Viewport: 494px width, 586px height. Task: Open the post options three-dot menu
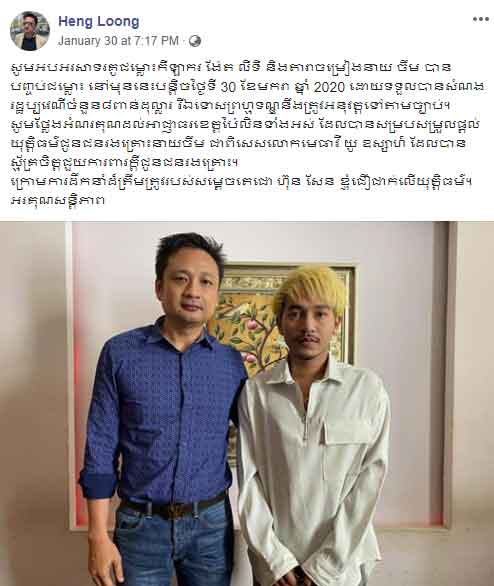(x=481, y=19)
